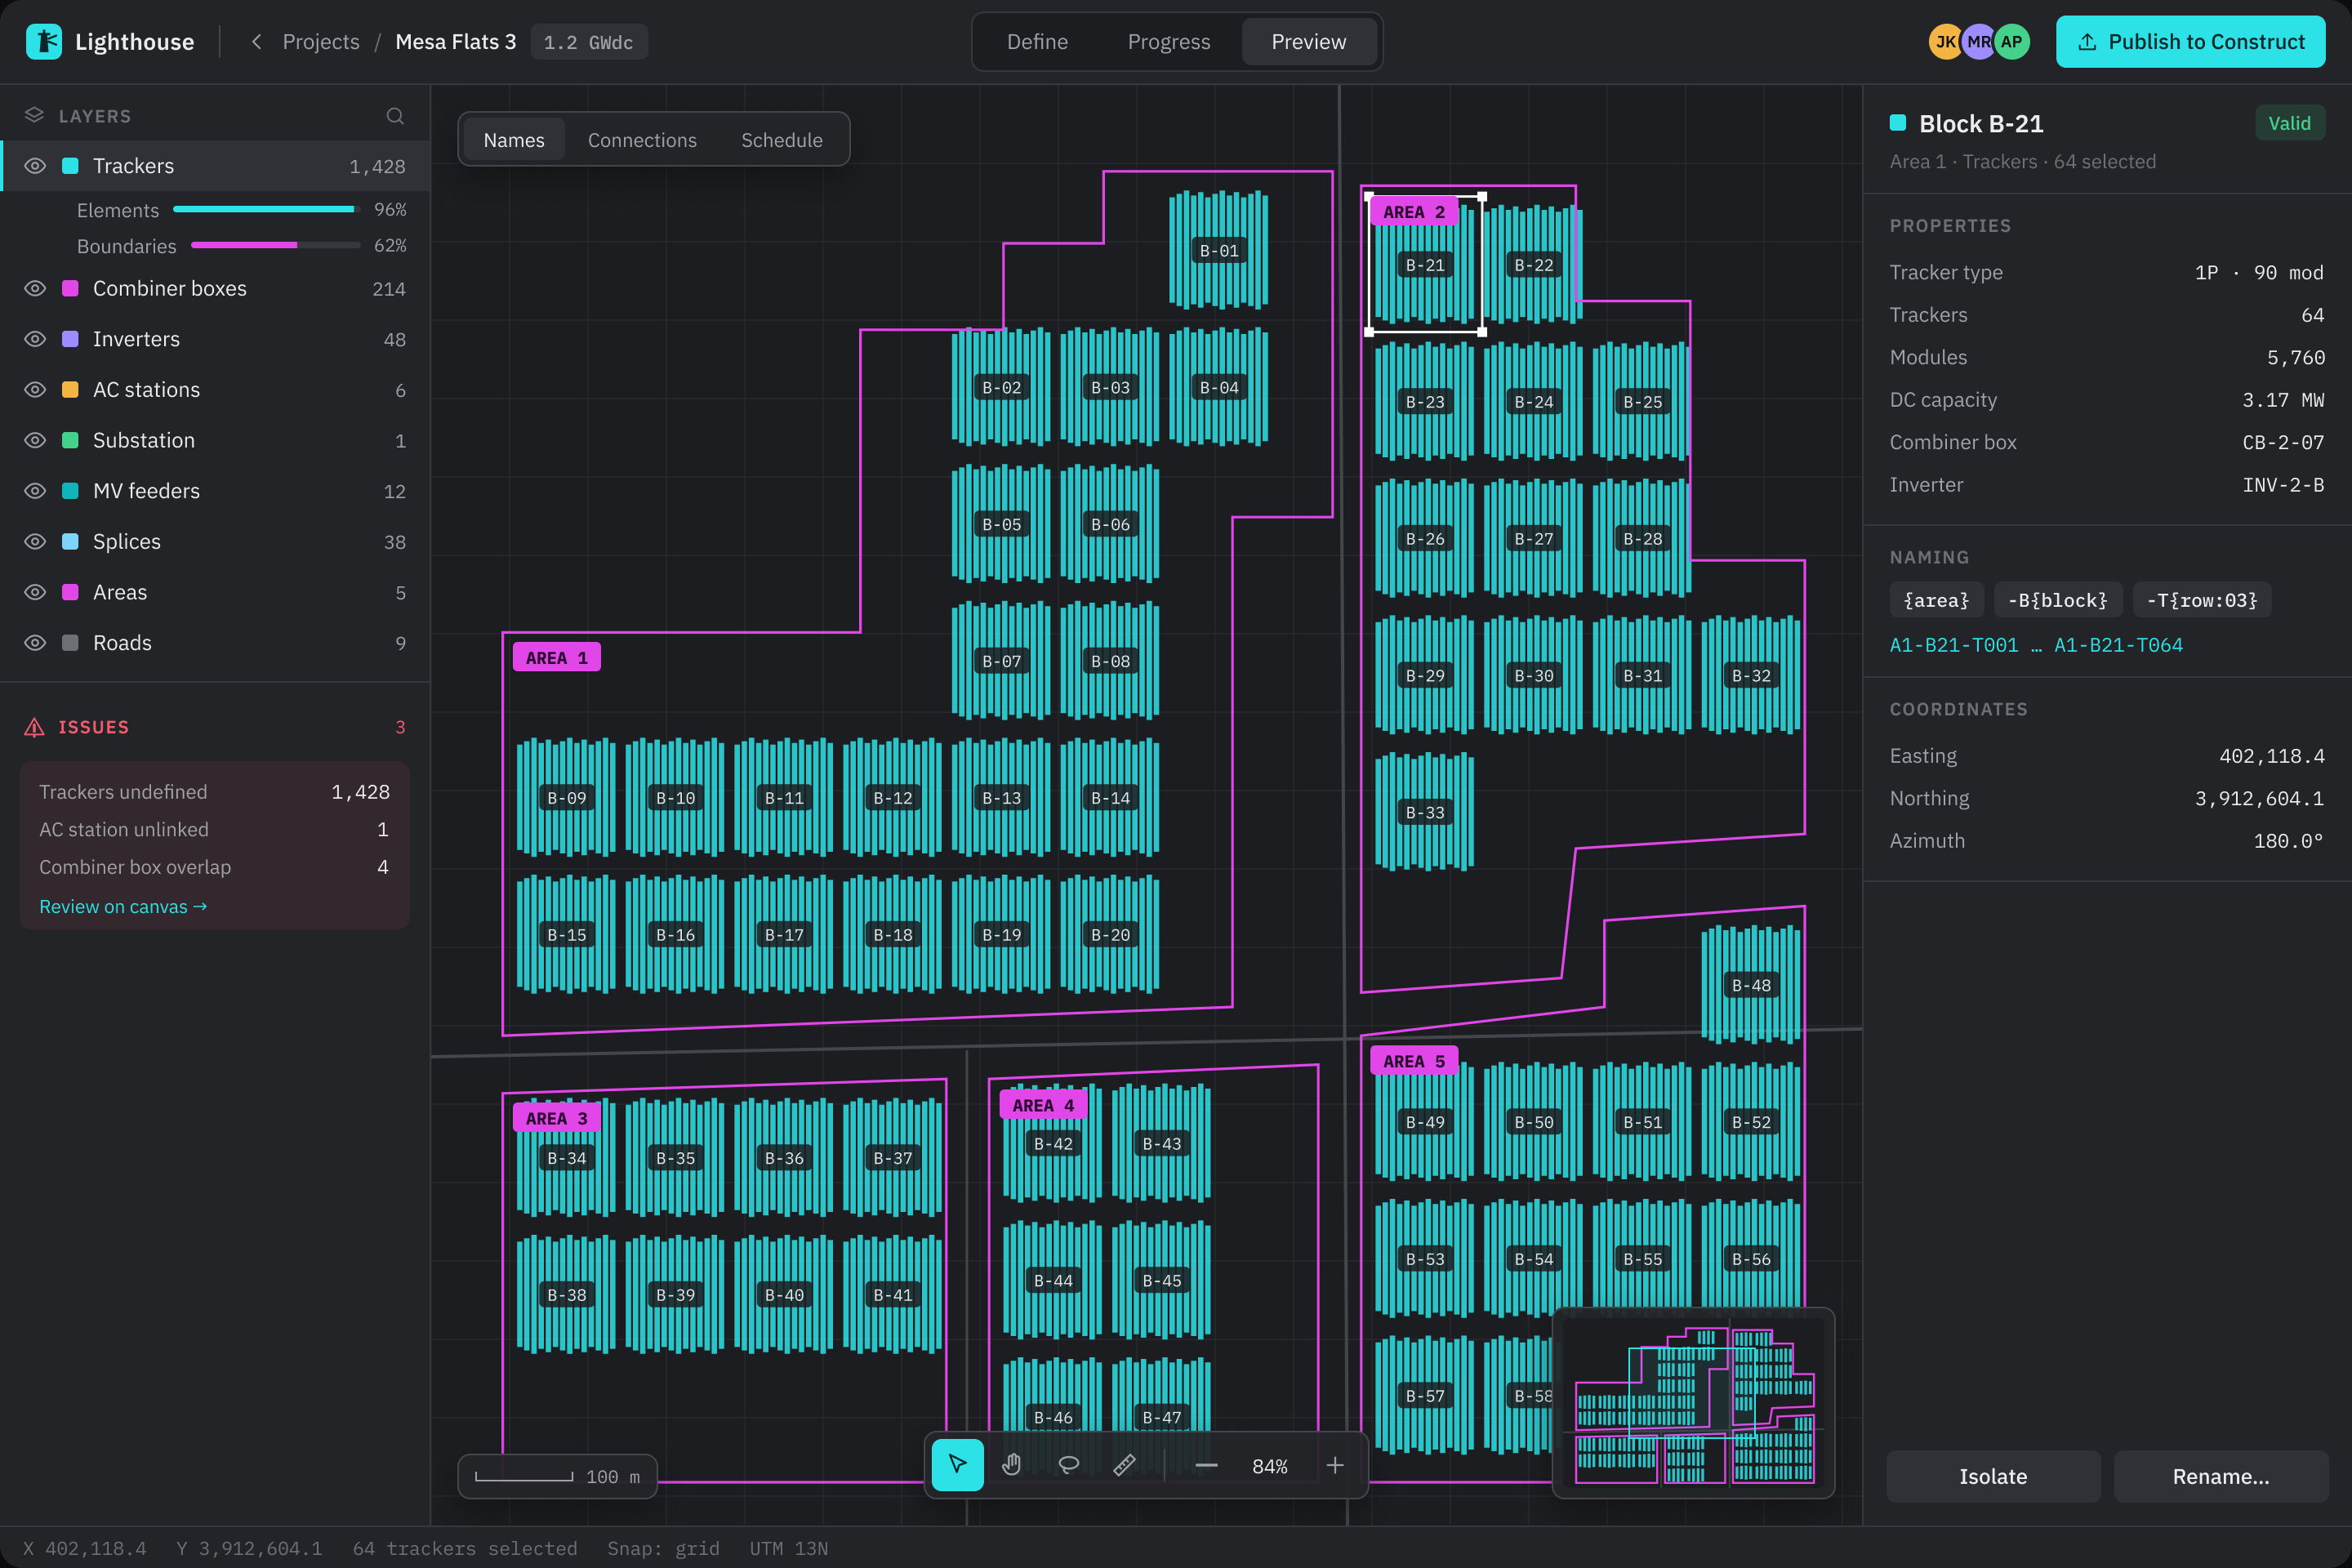Hide the Combiner boxes layer
The width and height of the screenshot is (2352, 1568).
tap(35, 289)
